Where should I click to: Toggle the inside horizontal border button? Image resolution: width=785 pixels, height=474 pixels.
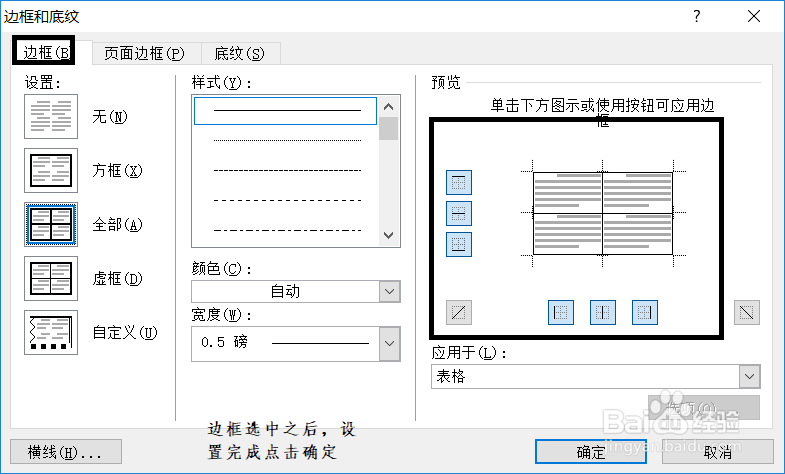click(459, 213)
